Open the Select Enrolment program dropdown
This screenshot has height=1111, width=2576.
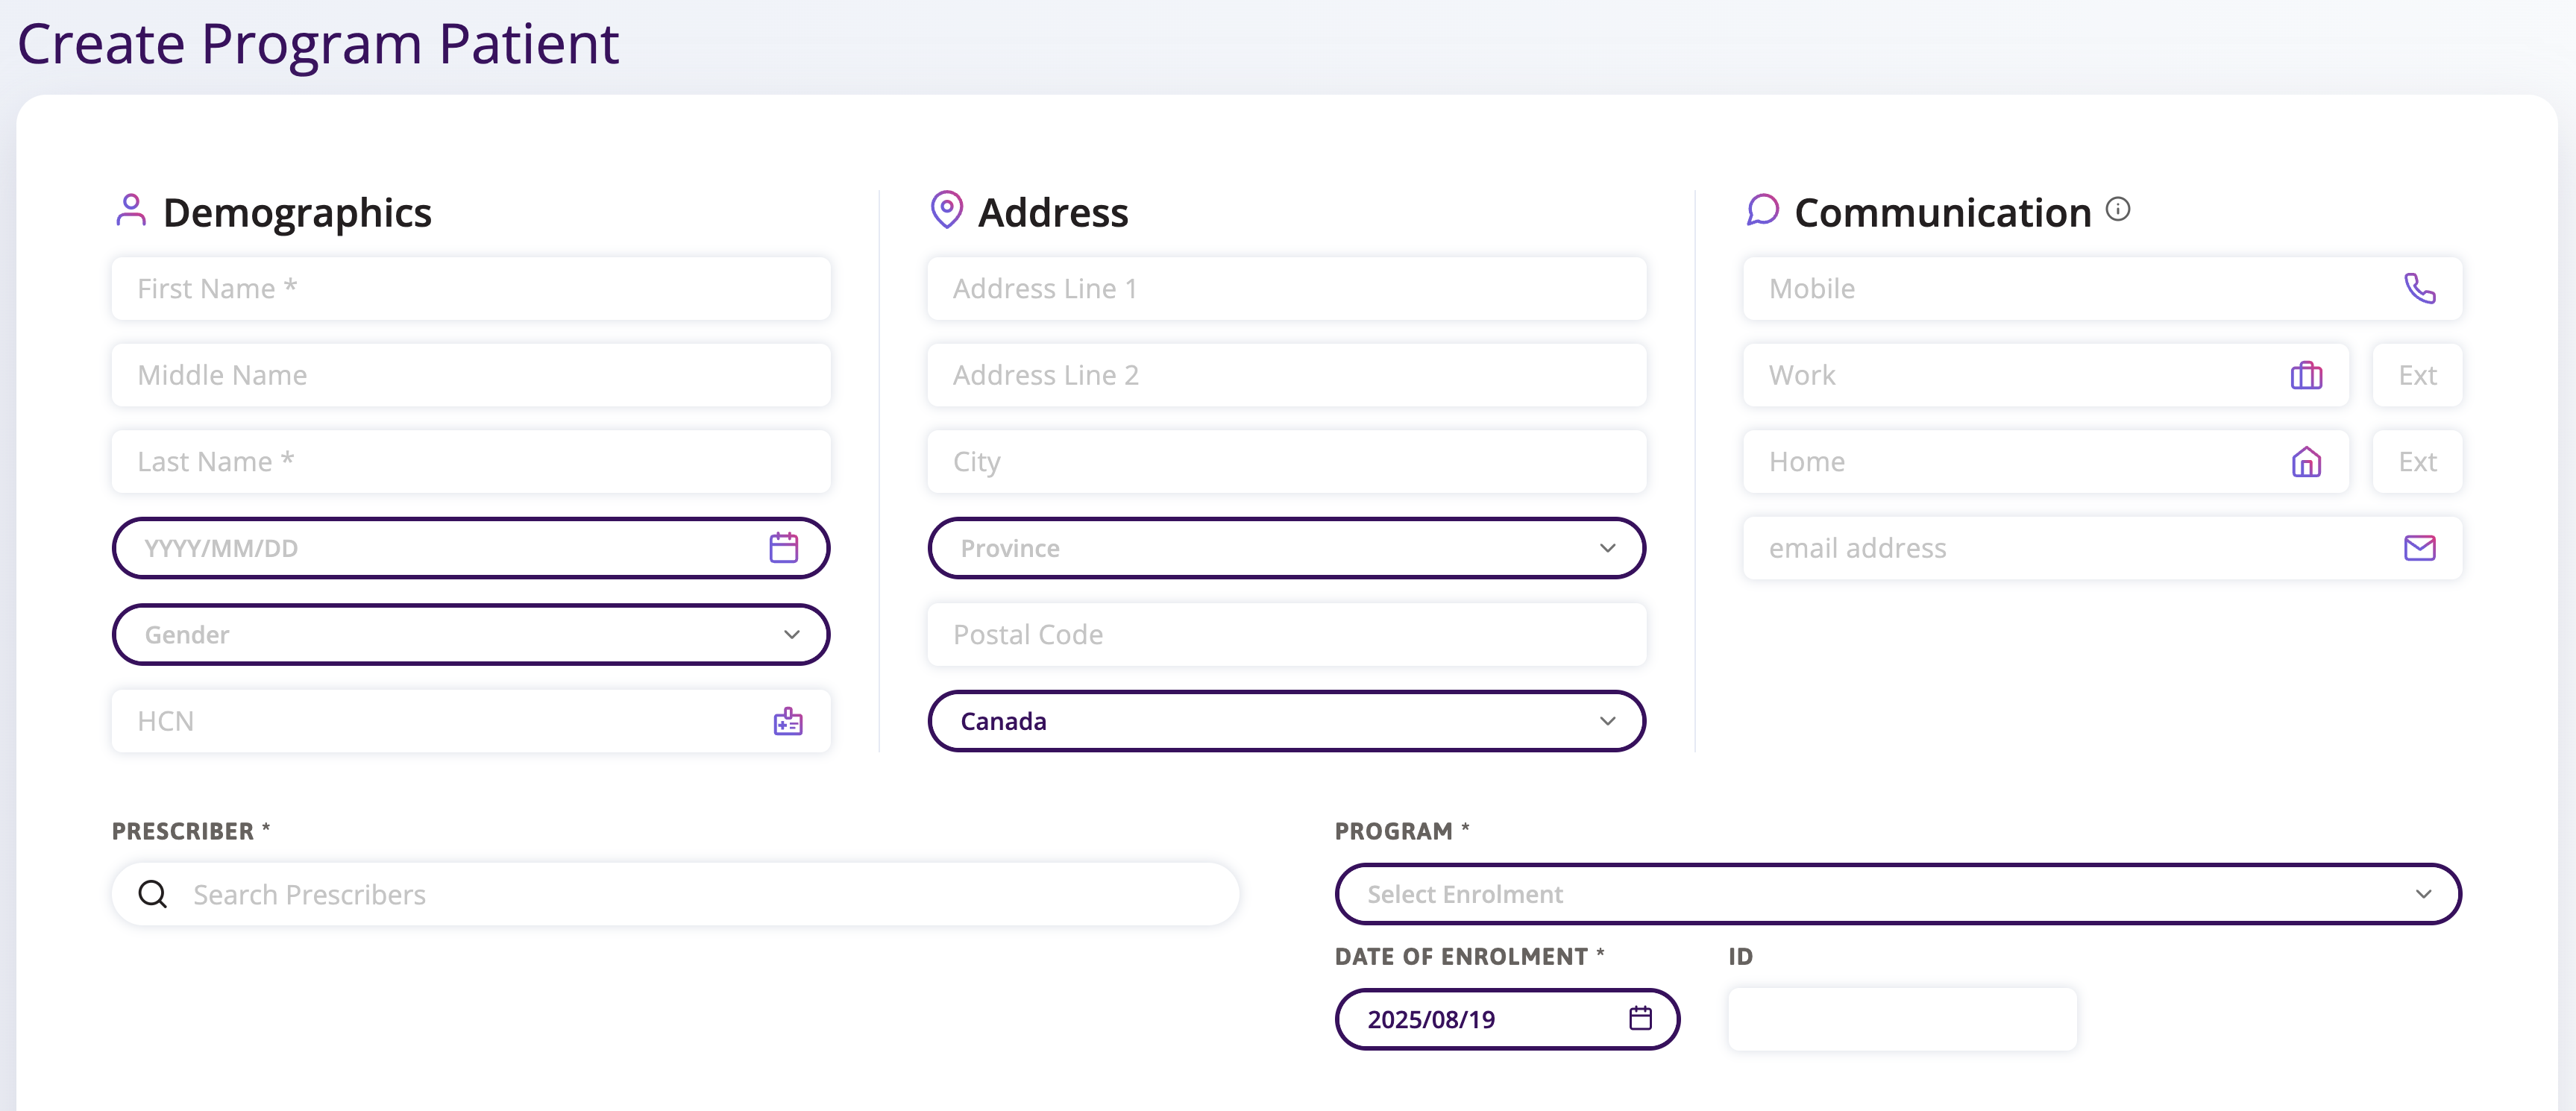click(1897, 894)
